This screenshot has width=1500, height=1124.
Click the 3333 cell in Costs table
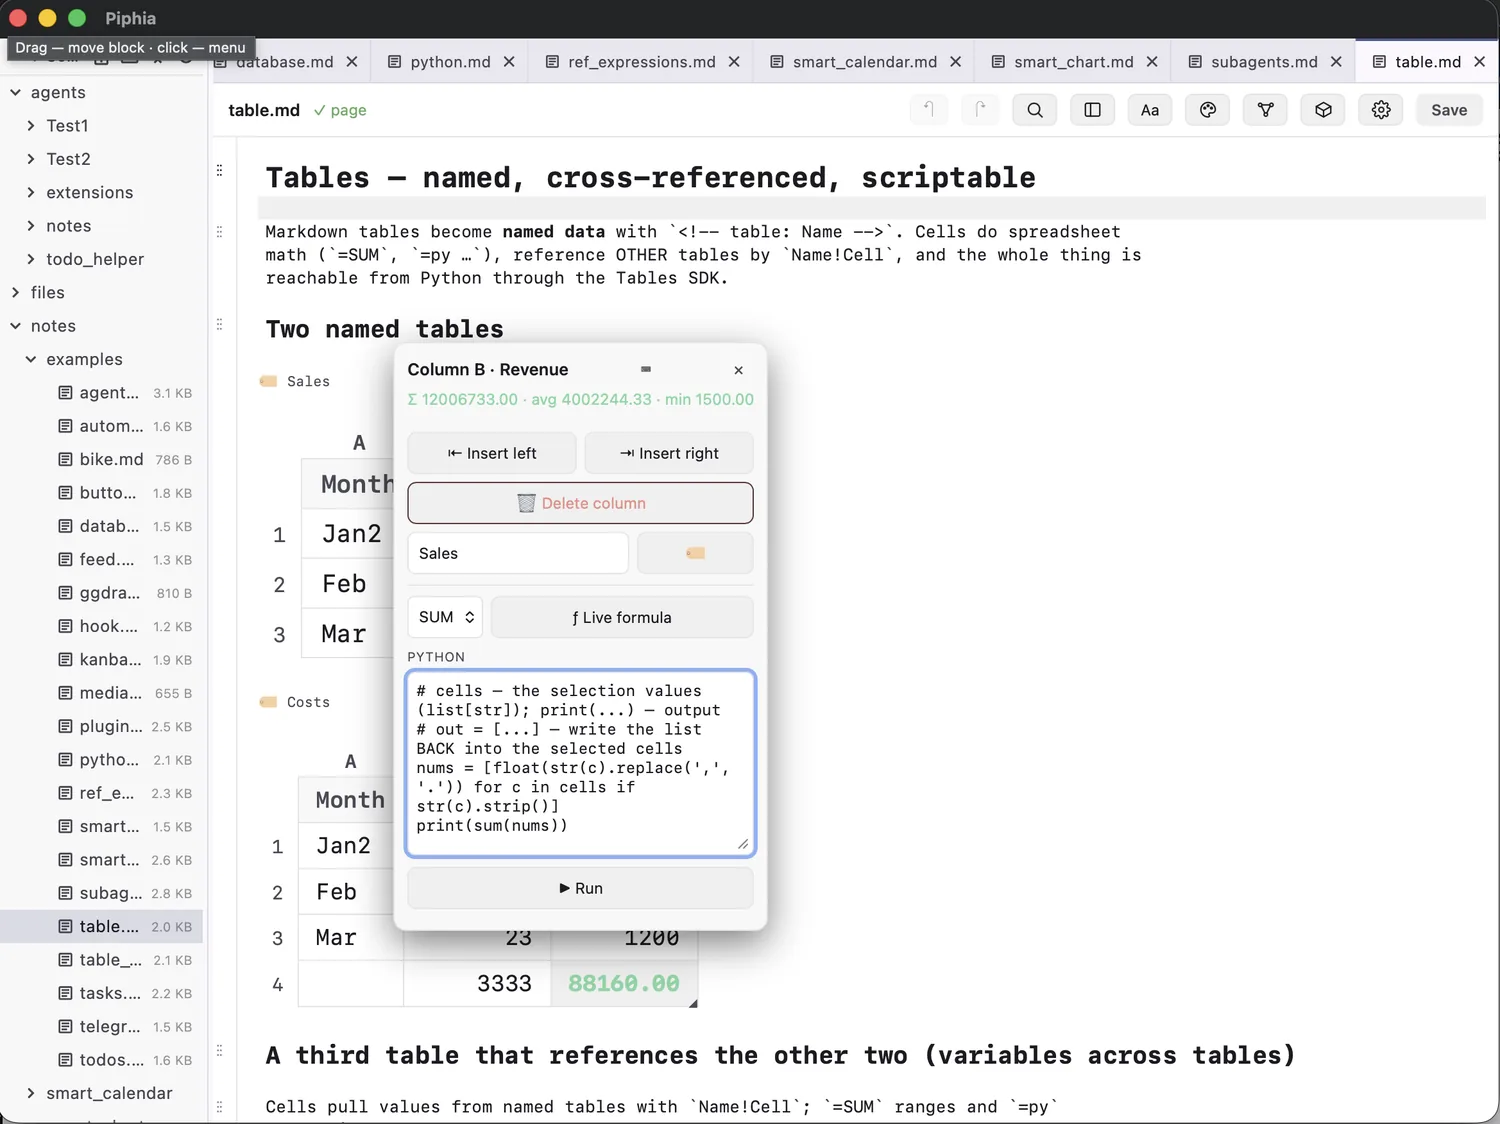478,984
